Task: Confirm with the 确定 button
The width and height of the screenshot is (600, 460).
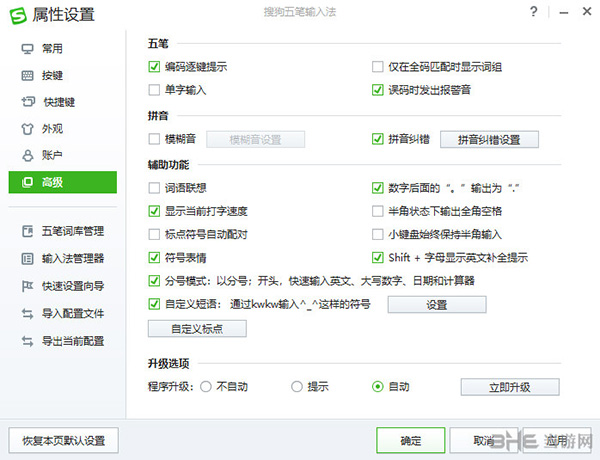Action: tap(411, 440)
